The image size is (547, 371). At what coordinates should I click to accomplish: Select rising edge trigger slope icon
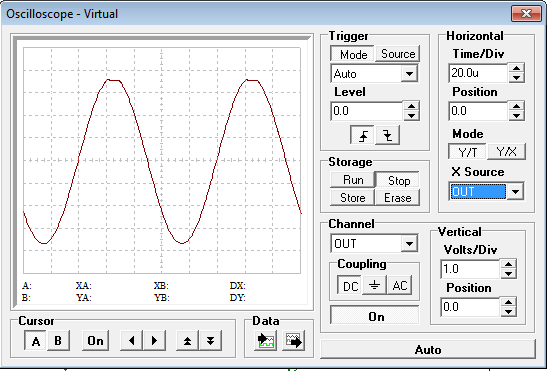(x=362, y=135)
